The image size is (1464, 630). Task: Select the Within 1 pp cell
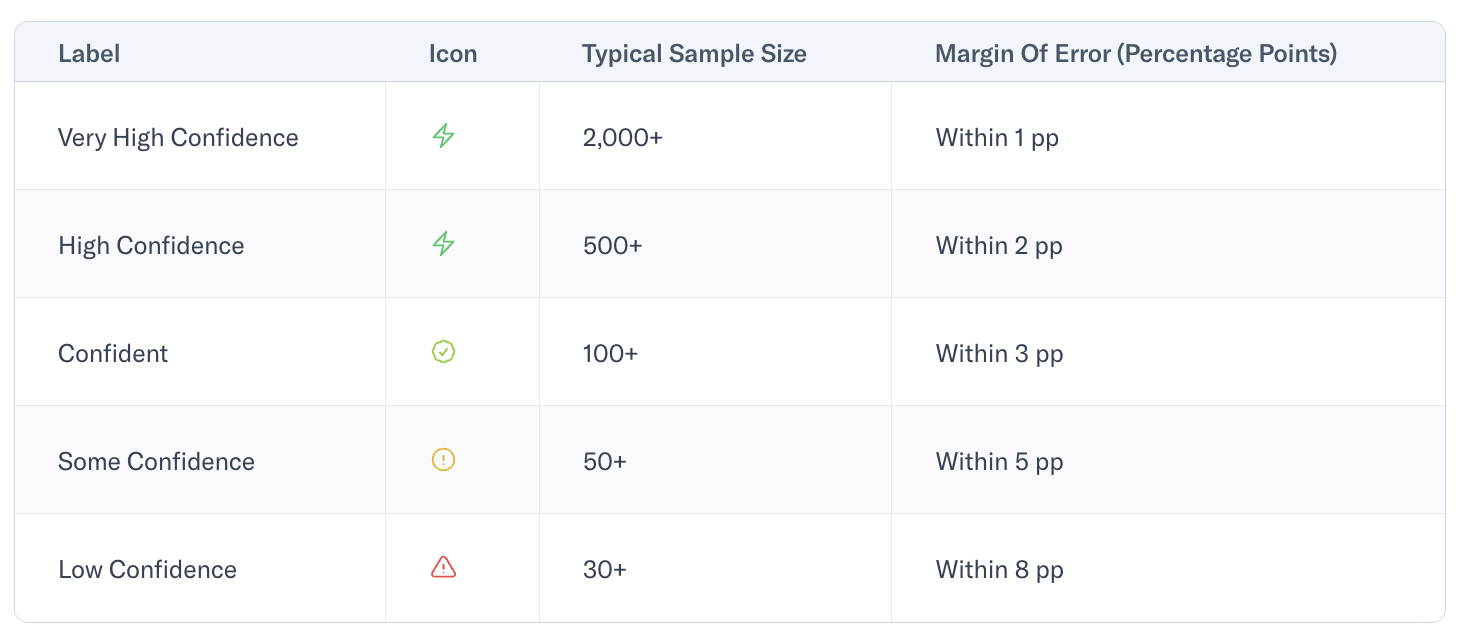1168,136
